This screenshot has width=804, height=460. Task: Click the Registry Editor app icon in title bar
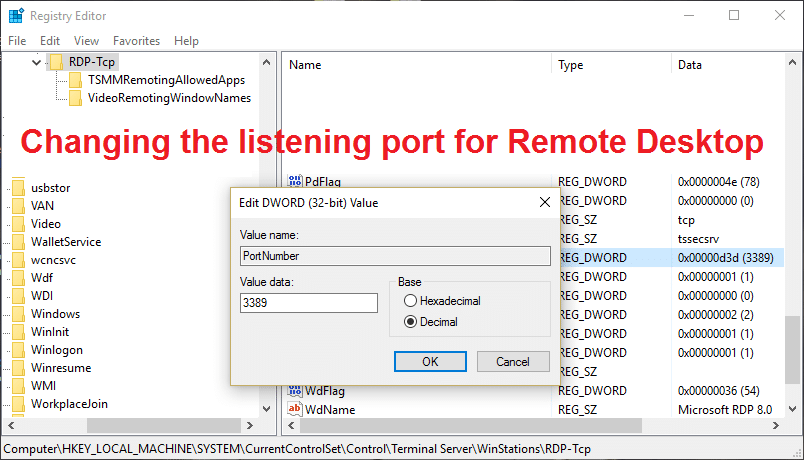pos(16,16)
